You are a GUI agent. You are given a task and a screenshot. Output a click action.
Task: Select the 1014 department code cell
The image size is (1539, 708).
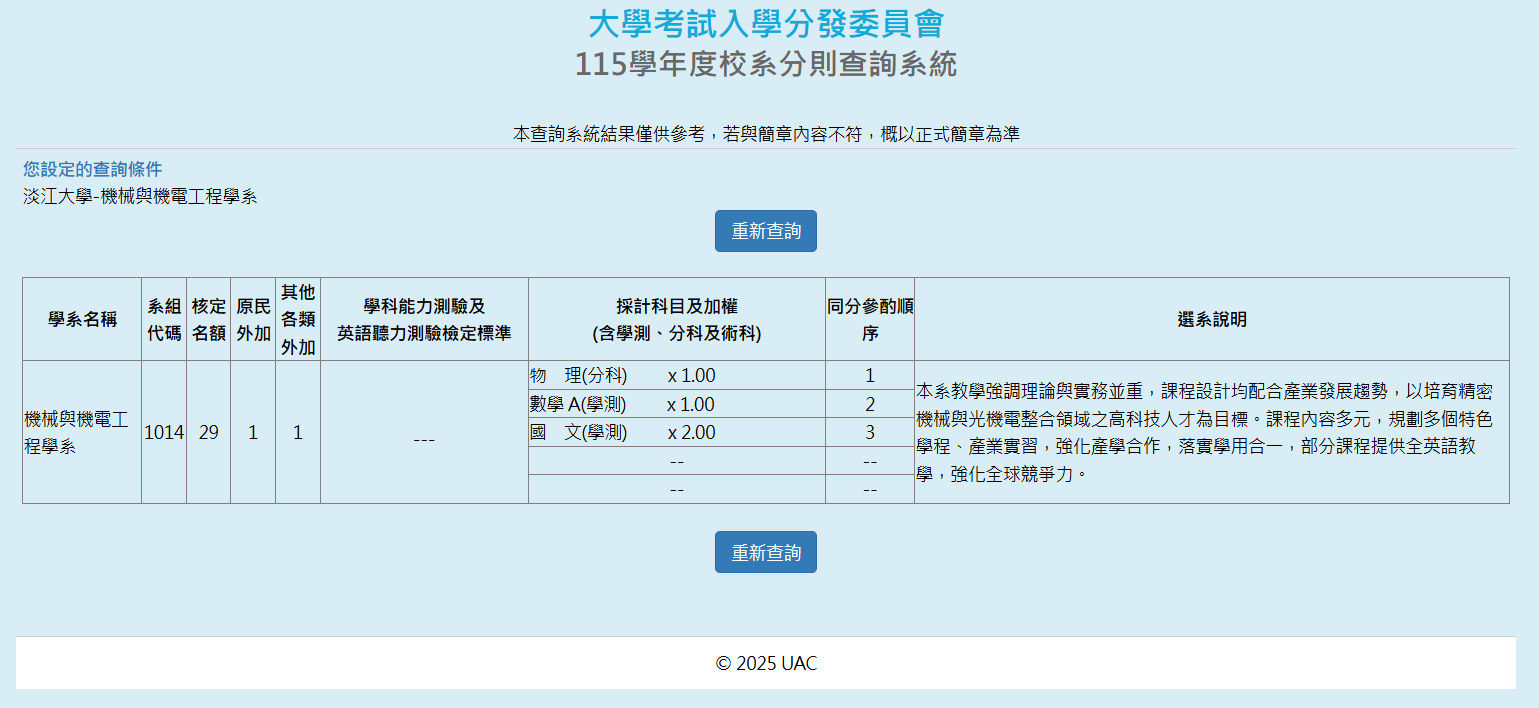coord(164,433)
